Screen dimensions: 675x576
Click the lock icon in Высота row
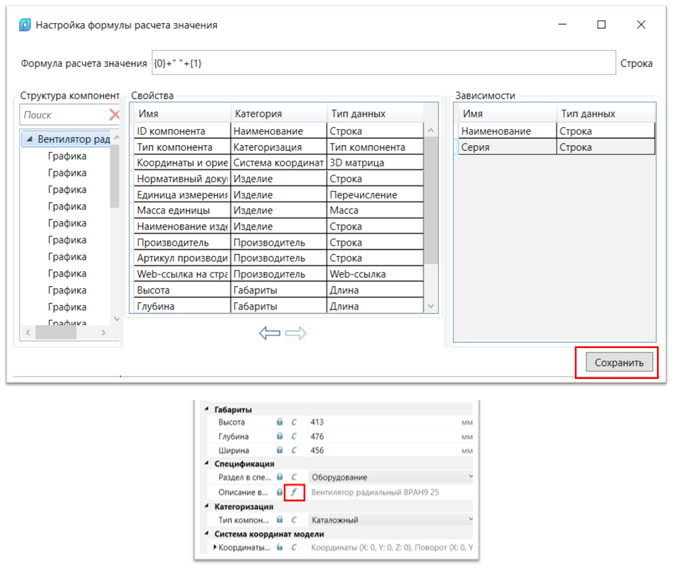pyautogui.click(x=280, y=423)
